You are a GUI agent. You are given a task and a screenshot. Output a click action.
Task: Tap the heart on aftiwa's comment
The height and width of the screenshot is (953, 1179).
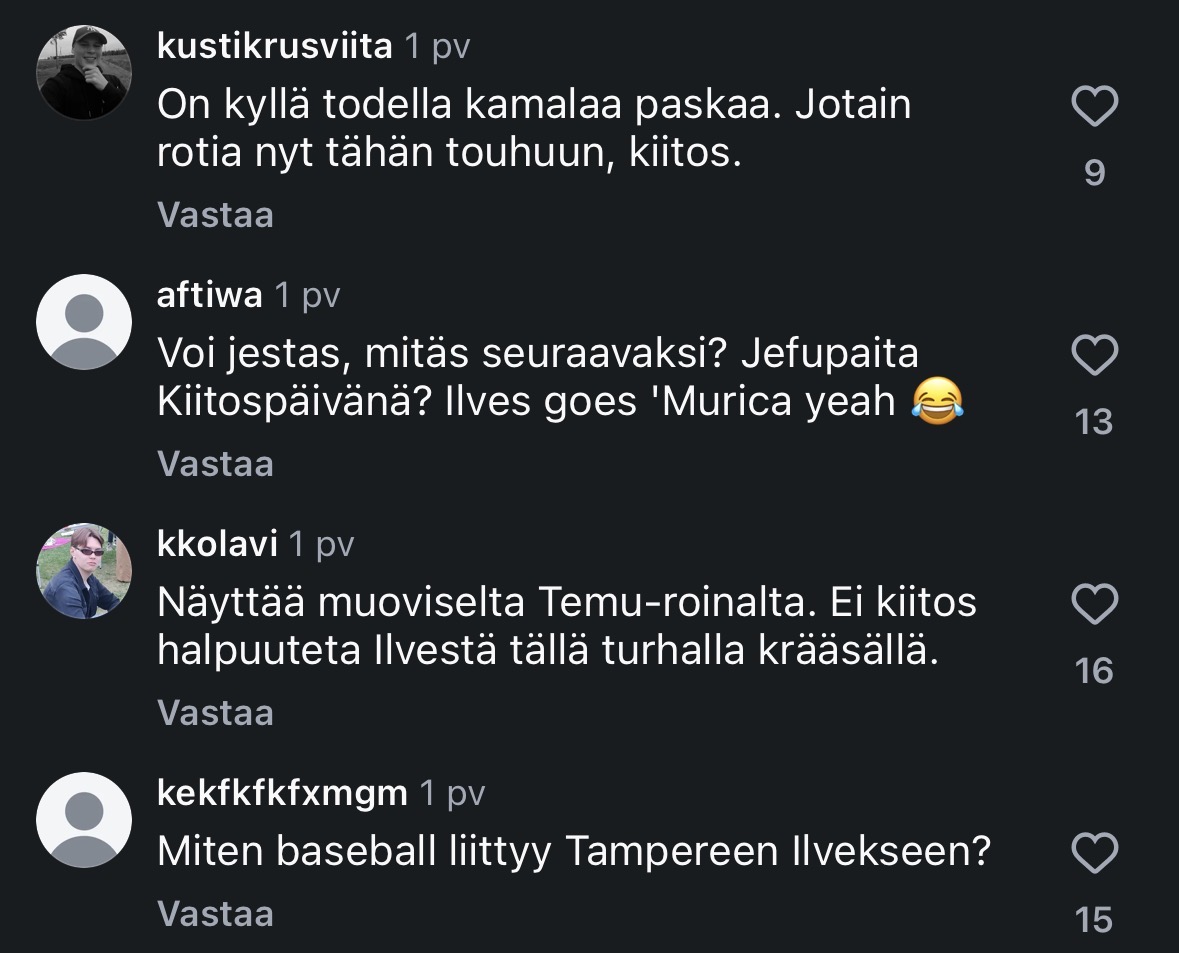pos(1094,355)
